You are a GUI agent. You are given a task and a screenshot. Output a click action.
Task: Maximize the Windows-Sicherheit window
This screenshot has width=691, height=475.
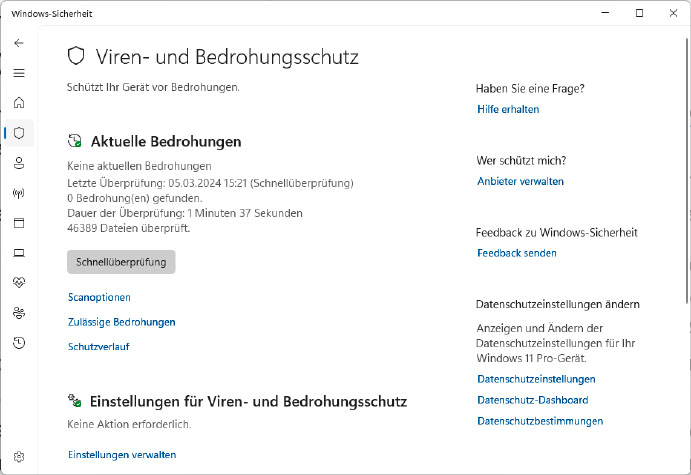pos(639,13)
